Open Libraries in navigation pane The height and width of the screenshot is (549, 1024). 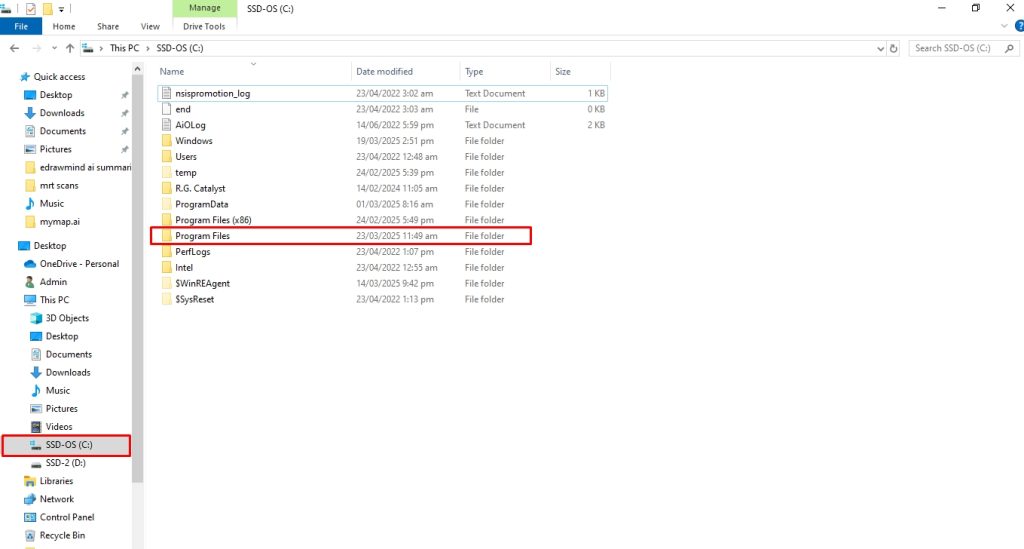(x=56, y=481)
